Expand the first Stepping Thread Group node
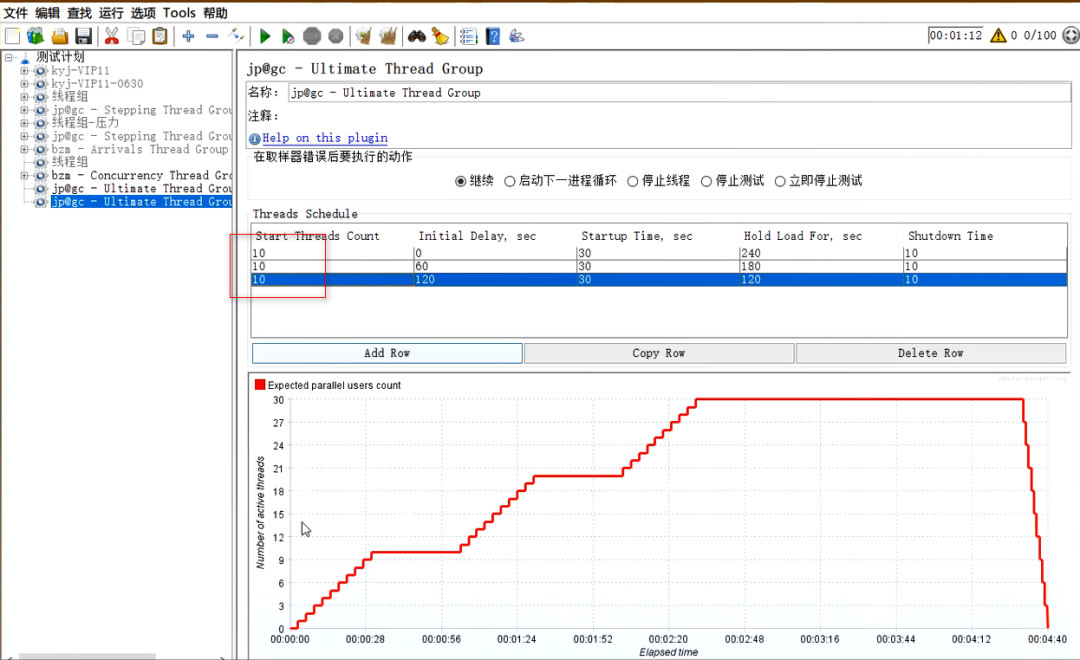This screenshot has height=660, width=1080. pyautogui.click(x=24, y=110)
